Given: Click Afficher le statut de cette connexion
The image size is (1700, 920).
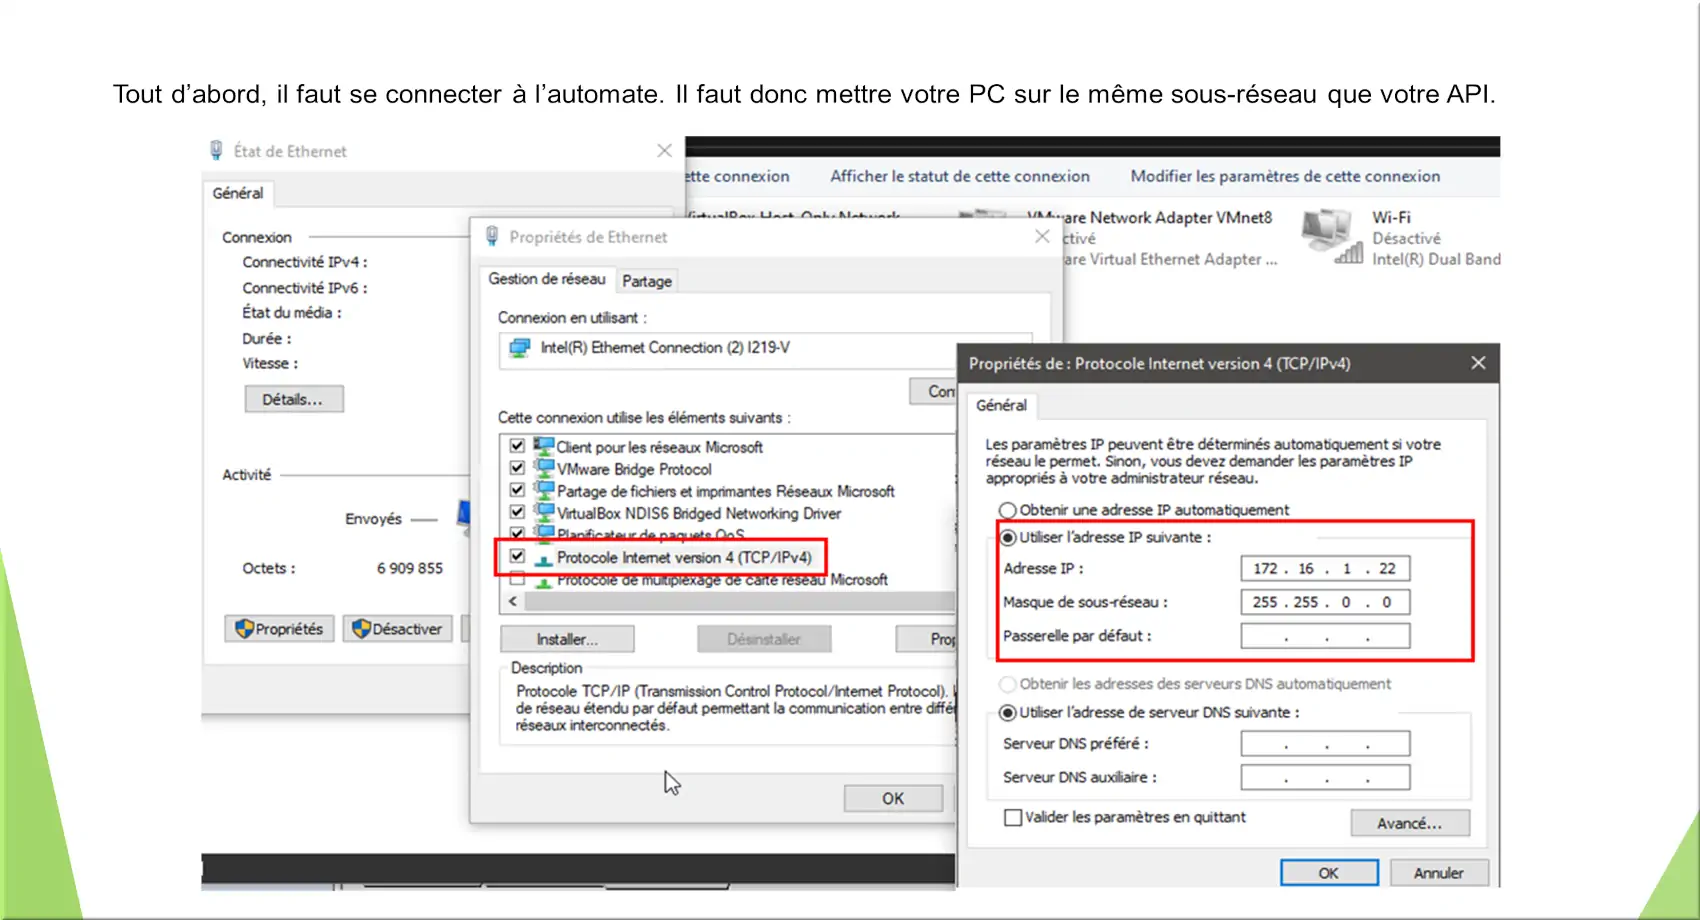Looking at the screenshot, I should tap(960, 176).
